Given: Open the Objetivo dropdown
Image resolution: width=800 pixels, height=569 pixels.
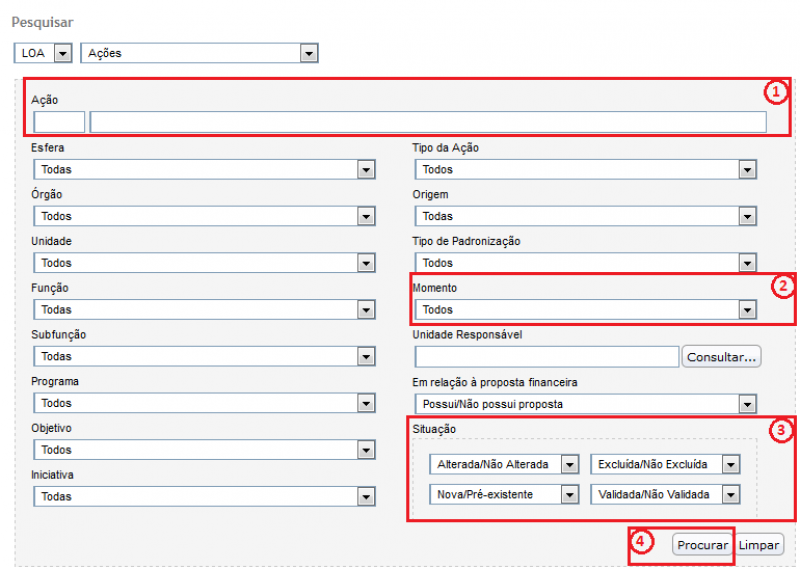Looking at the screenshot, I should pos(204,450).
